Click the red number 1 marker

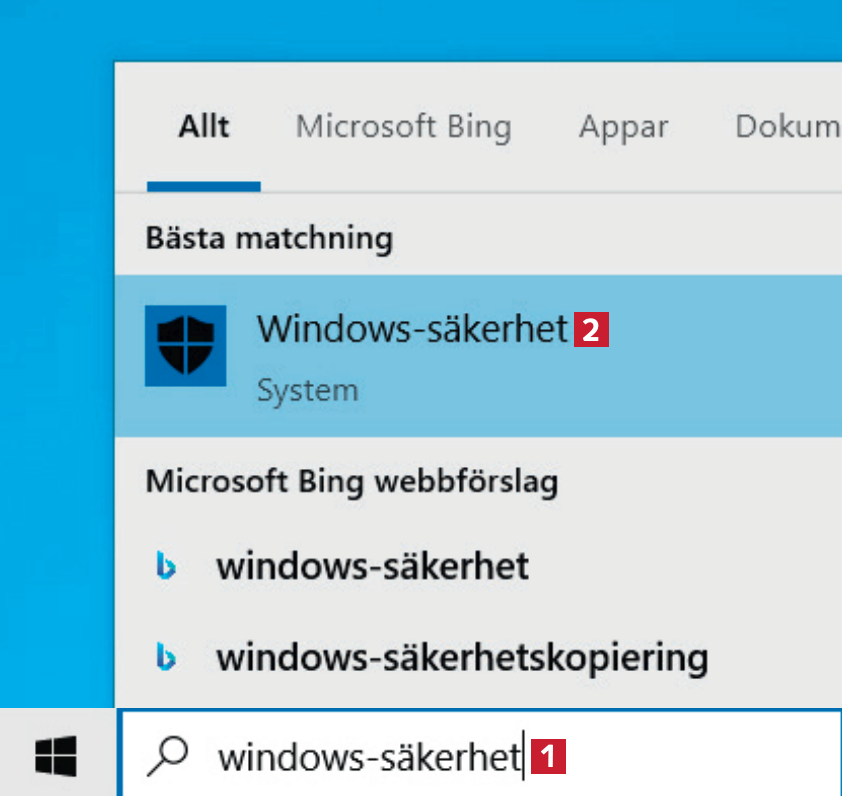(549, 757)
